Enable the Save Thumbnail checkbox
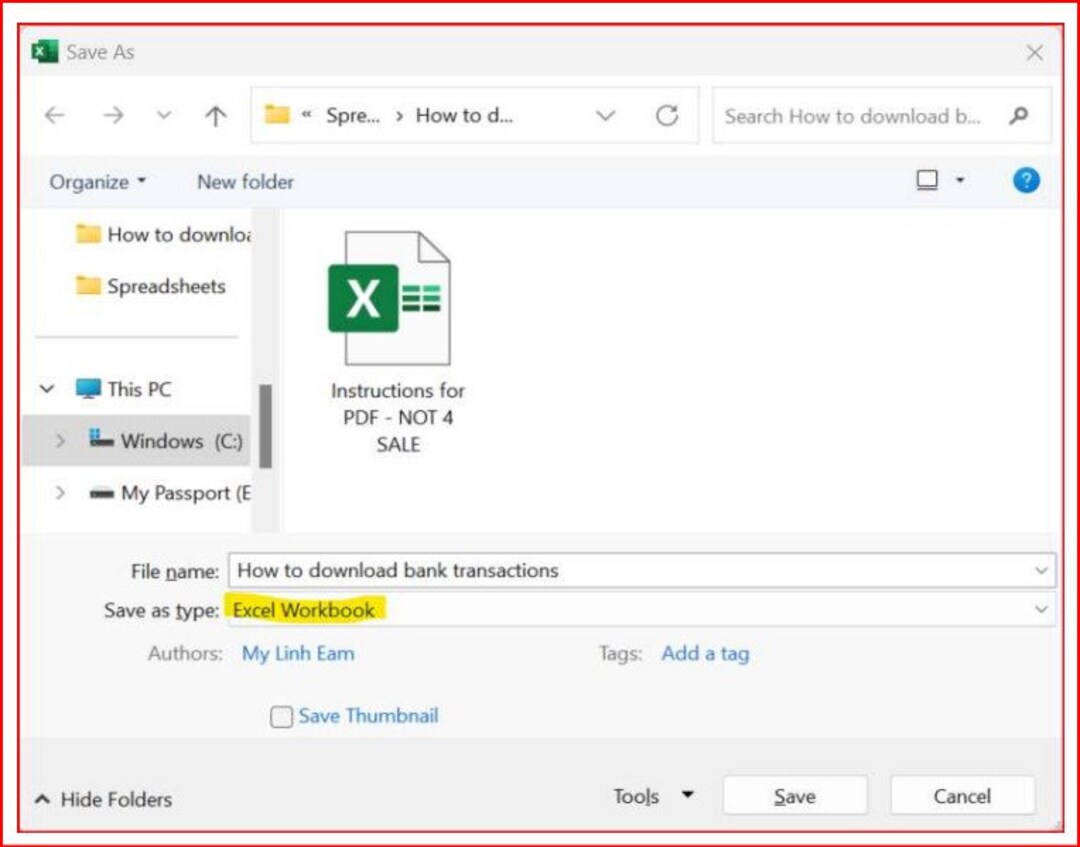Image resolution: width=1080 pixels, height=847 pixels. [x=281, y=716]
